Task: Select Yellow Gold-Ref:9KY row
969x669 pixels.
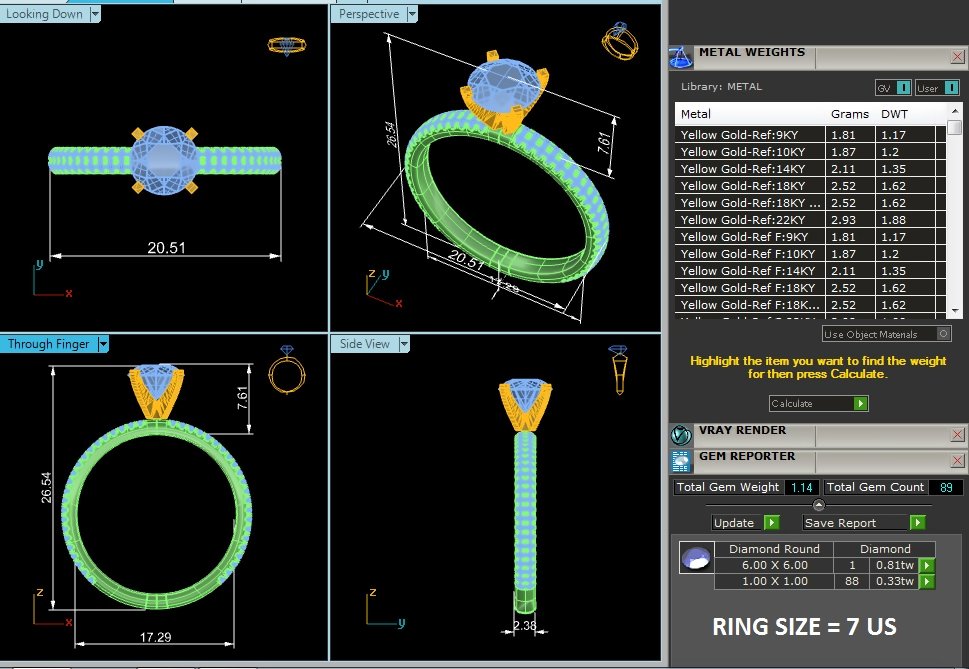Action: [x=810, y=135]
